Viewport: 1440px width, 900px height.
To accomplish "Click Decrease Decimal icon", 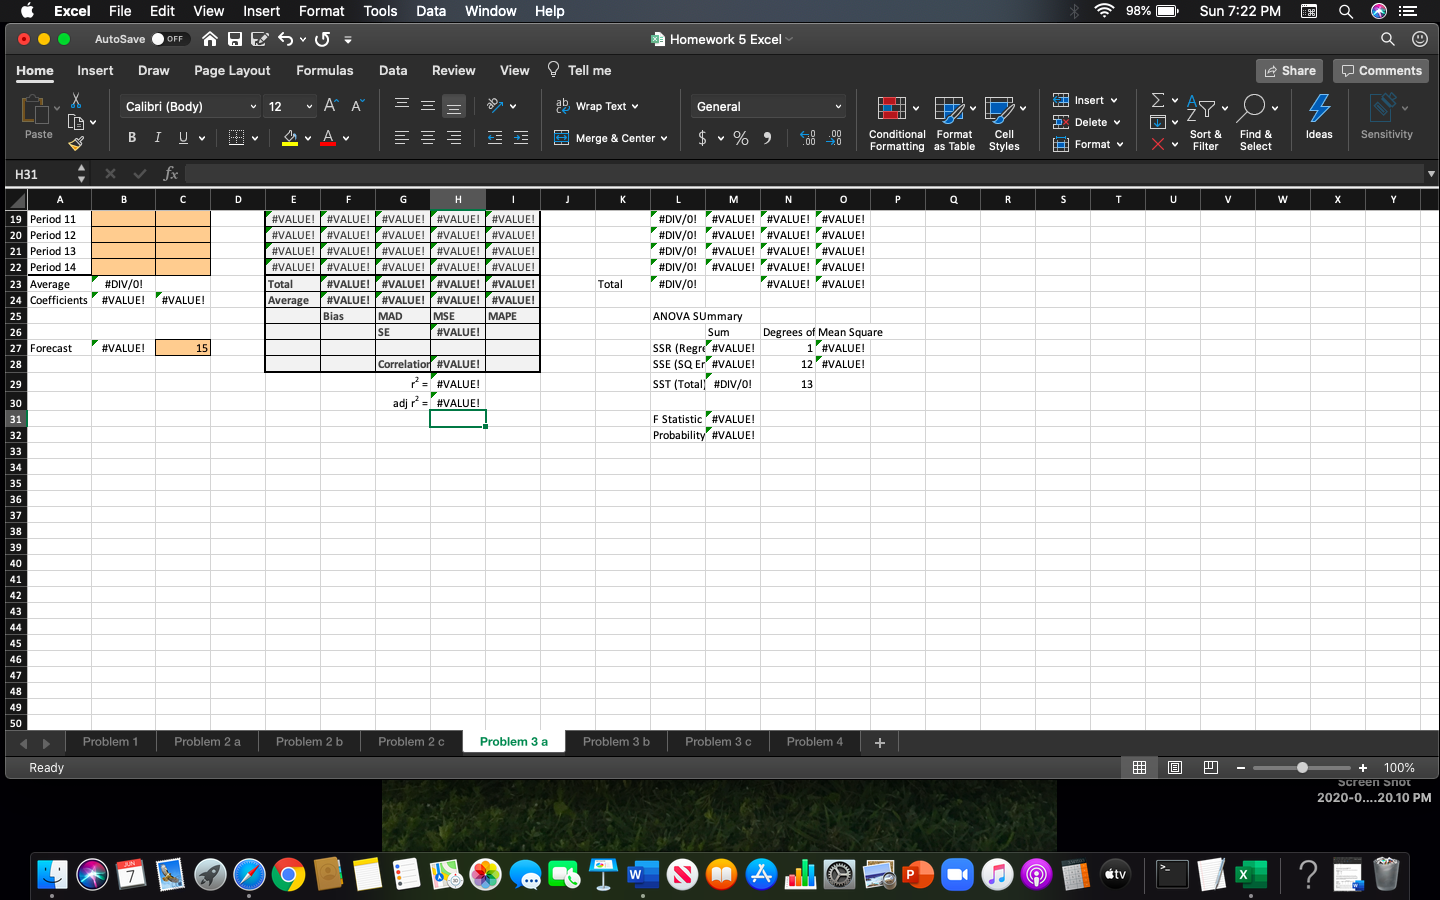I will point(836,138).
